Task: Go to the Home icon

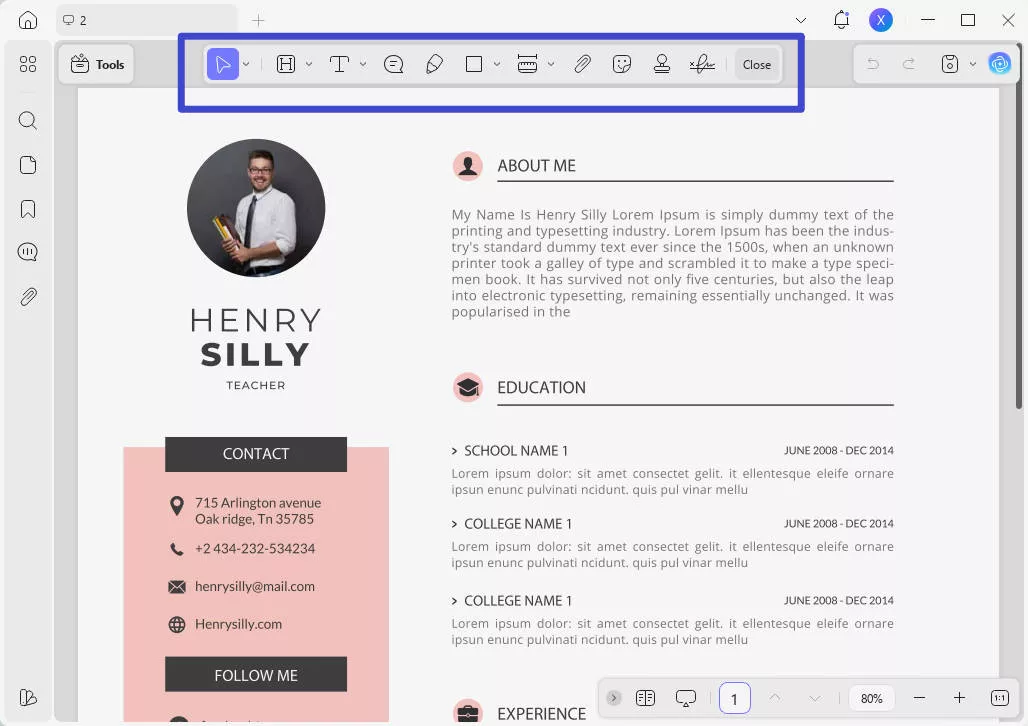Action: (28, 20)
